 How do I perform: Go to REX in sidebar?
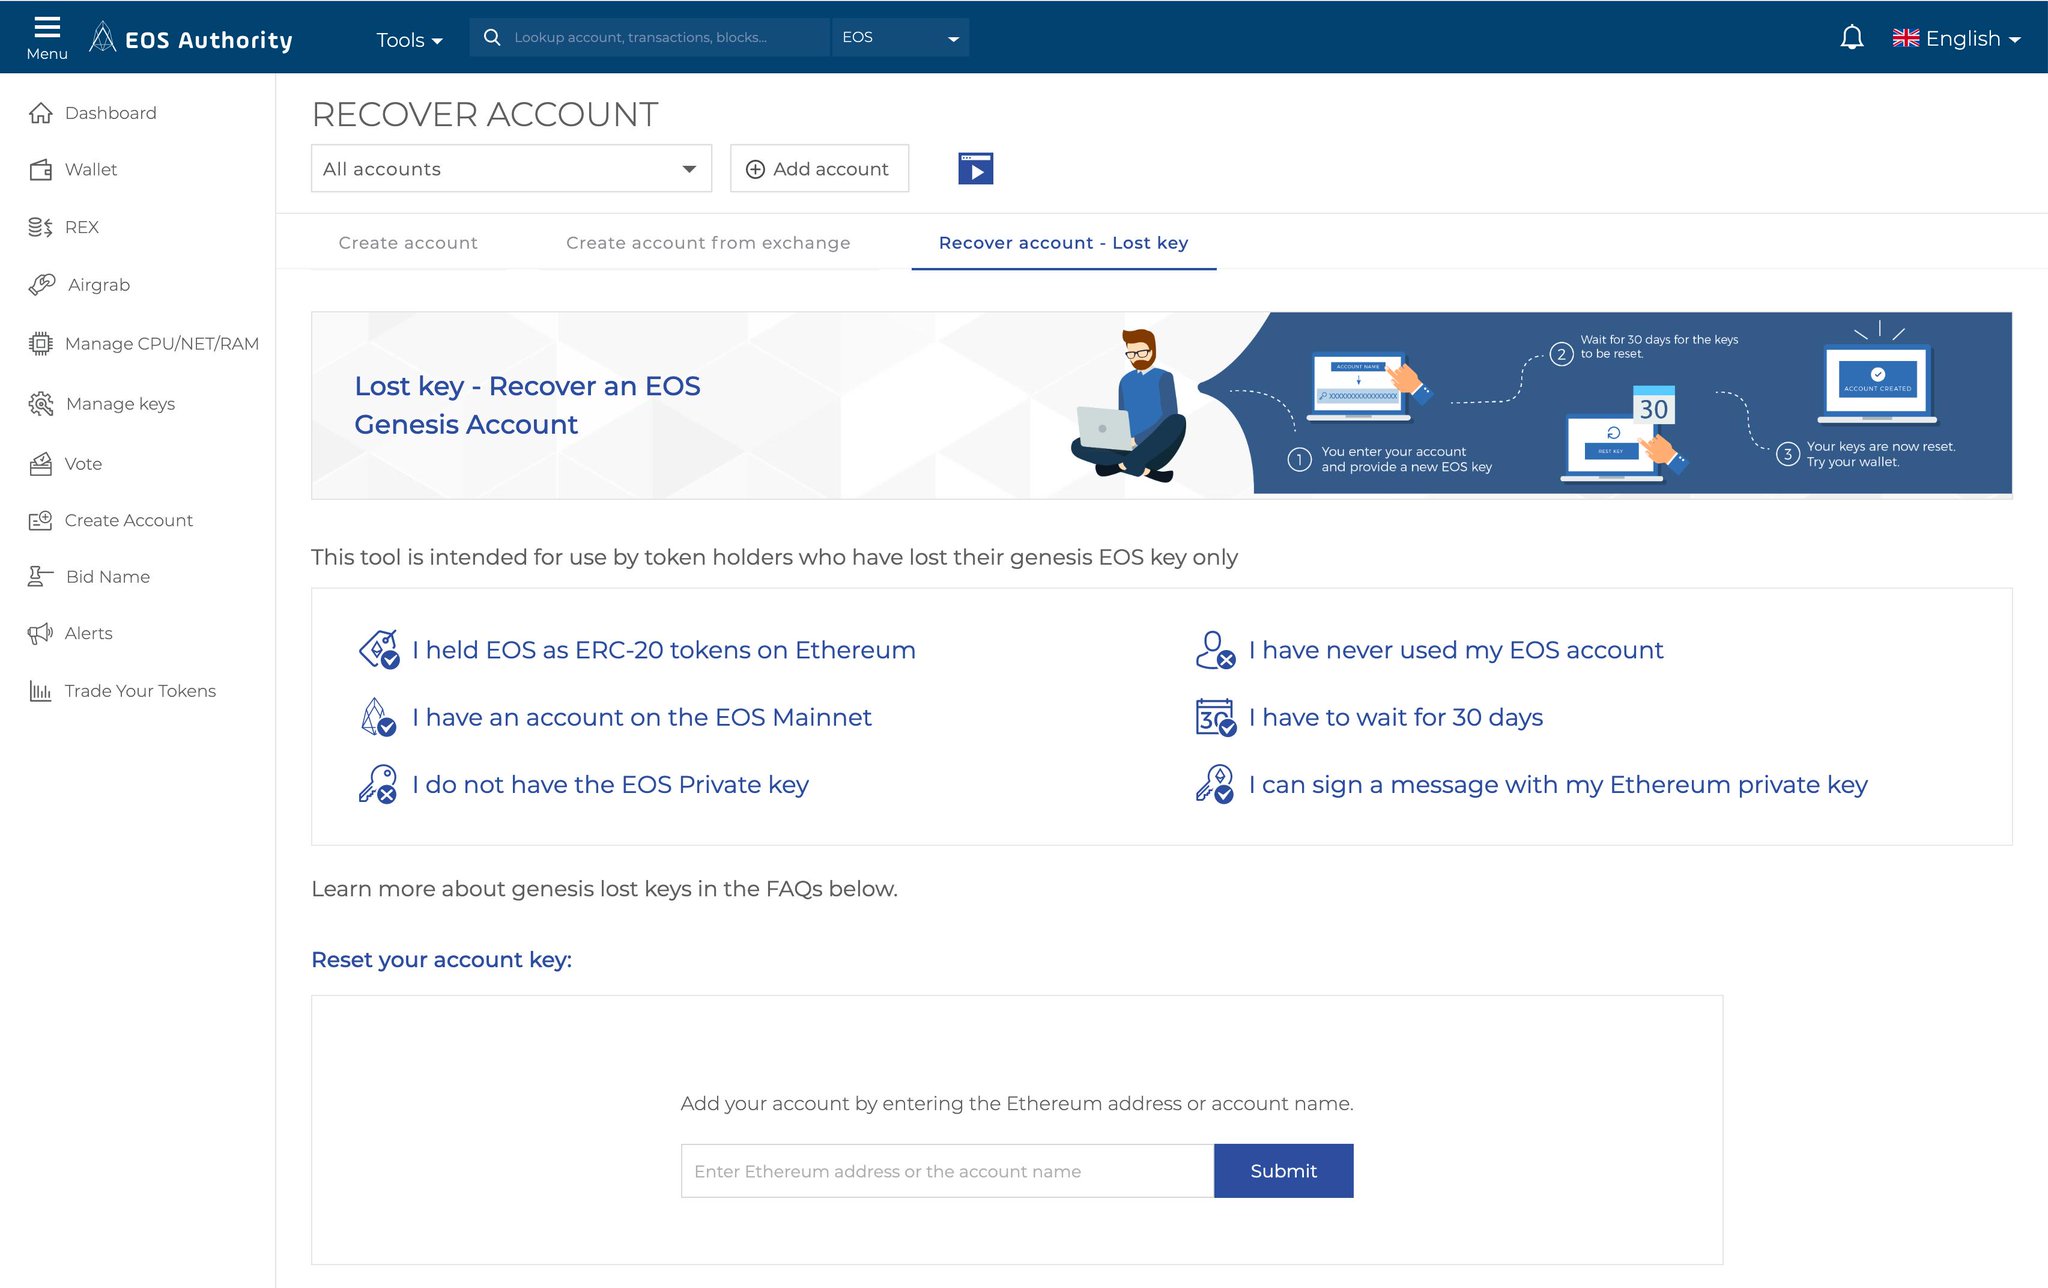coord(81,227)
